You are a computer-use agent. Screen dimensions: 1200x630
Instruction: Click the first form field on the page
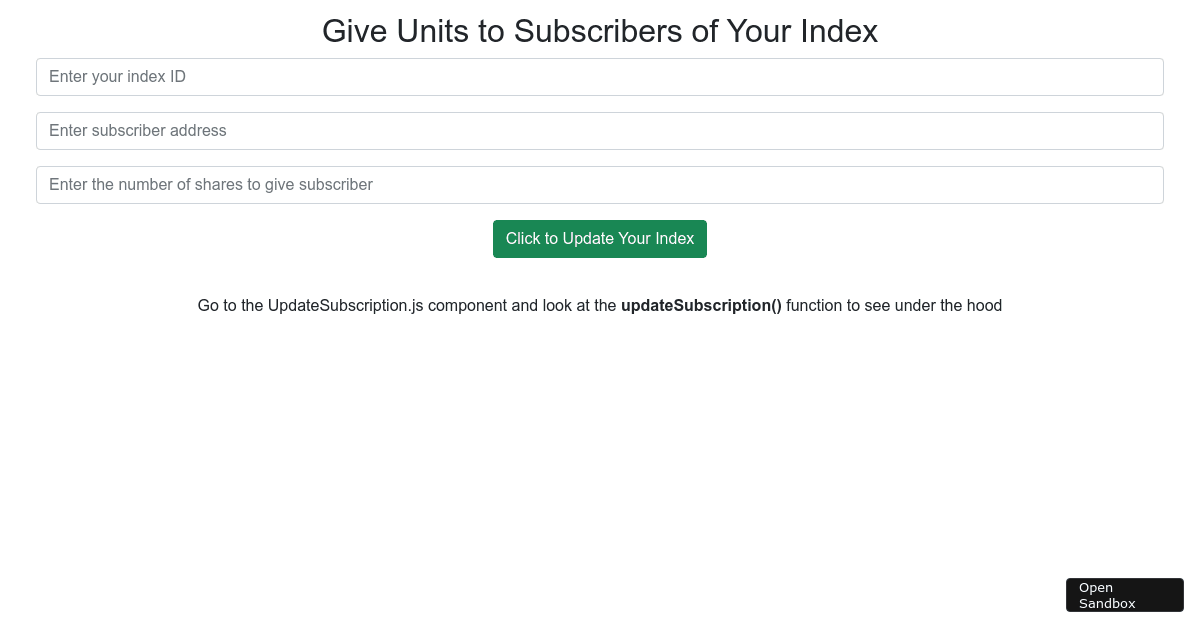tap(600, 77)
